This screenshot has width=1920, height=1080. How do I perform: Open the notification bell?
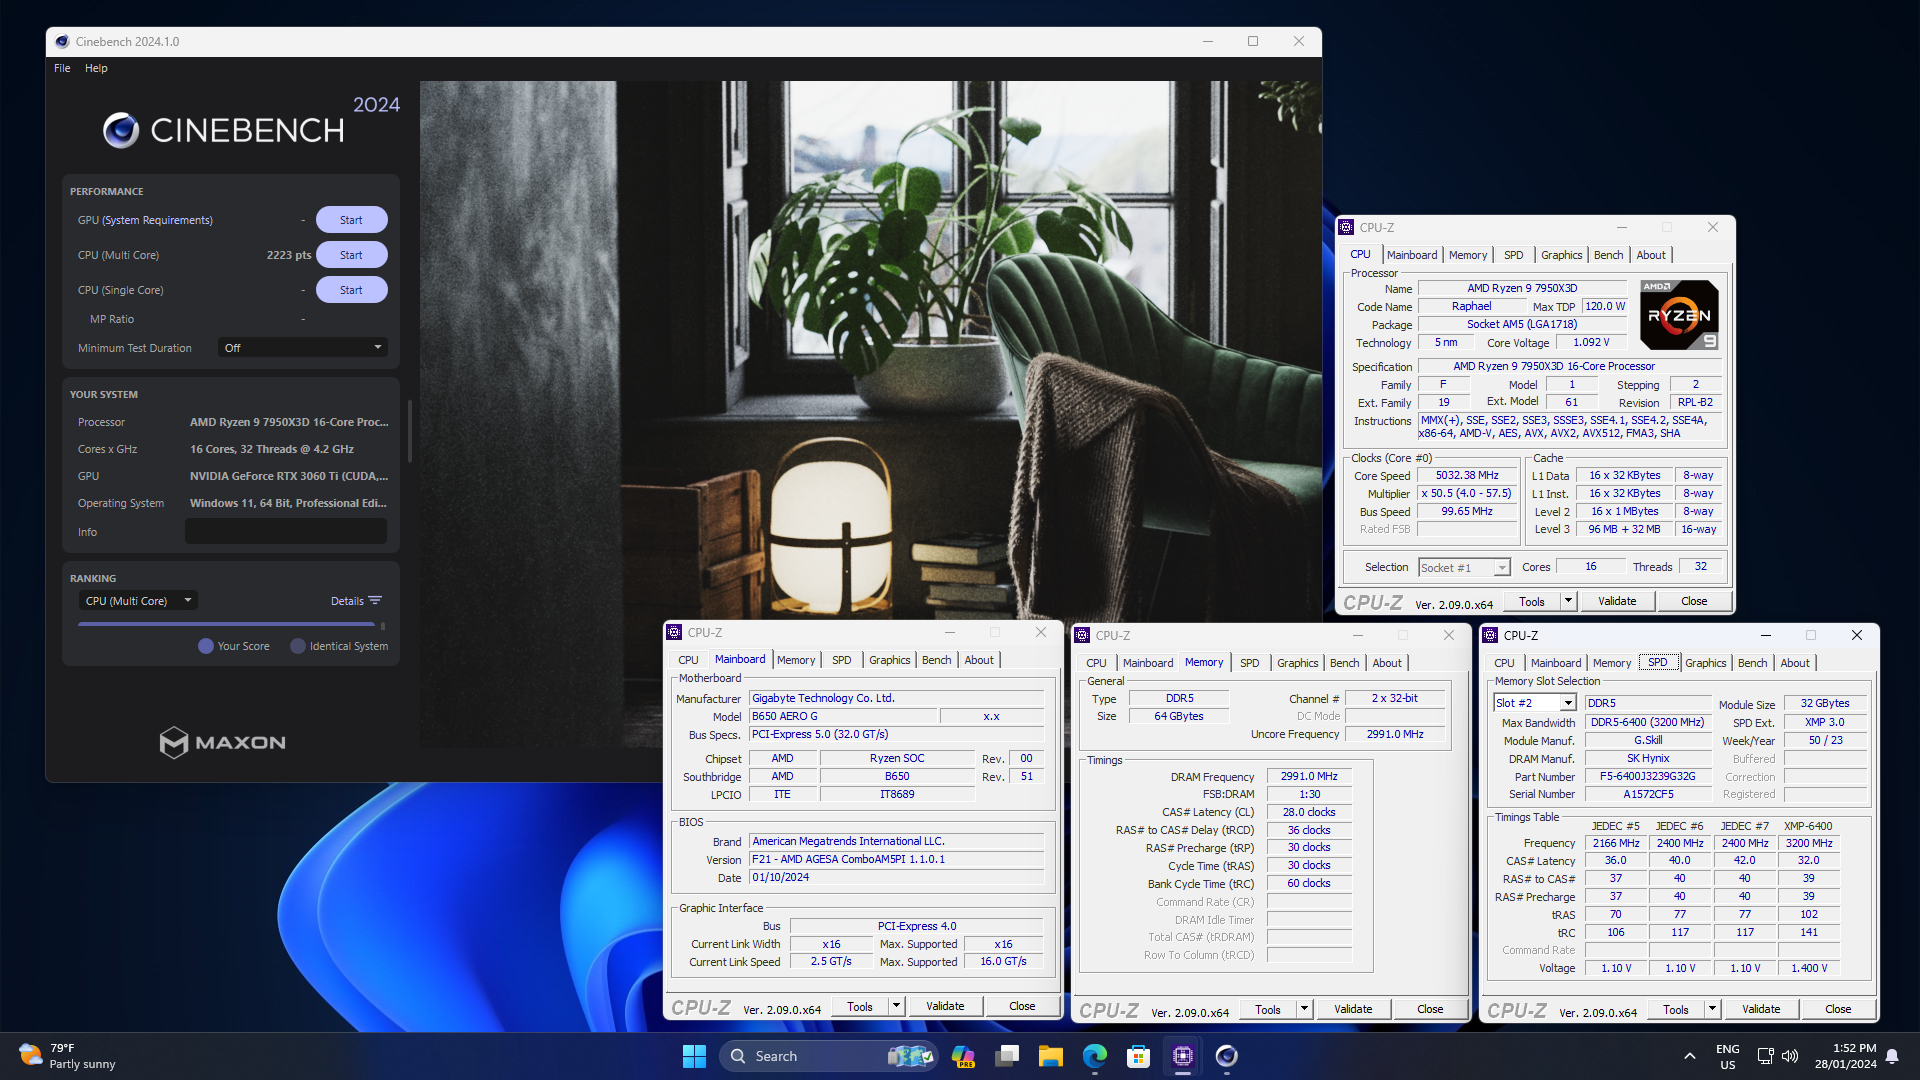click(1892, 1056)
